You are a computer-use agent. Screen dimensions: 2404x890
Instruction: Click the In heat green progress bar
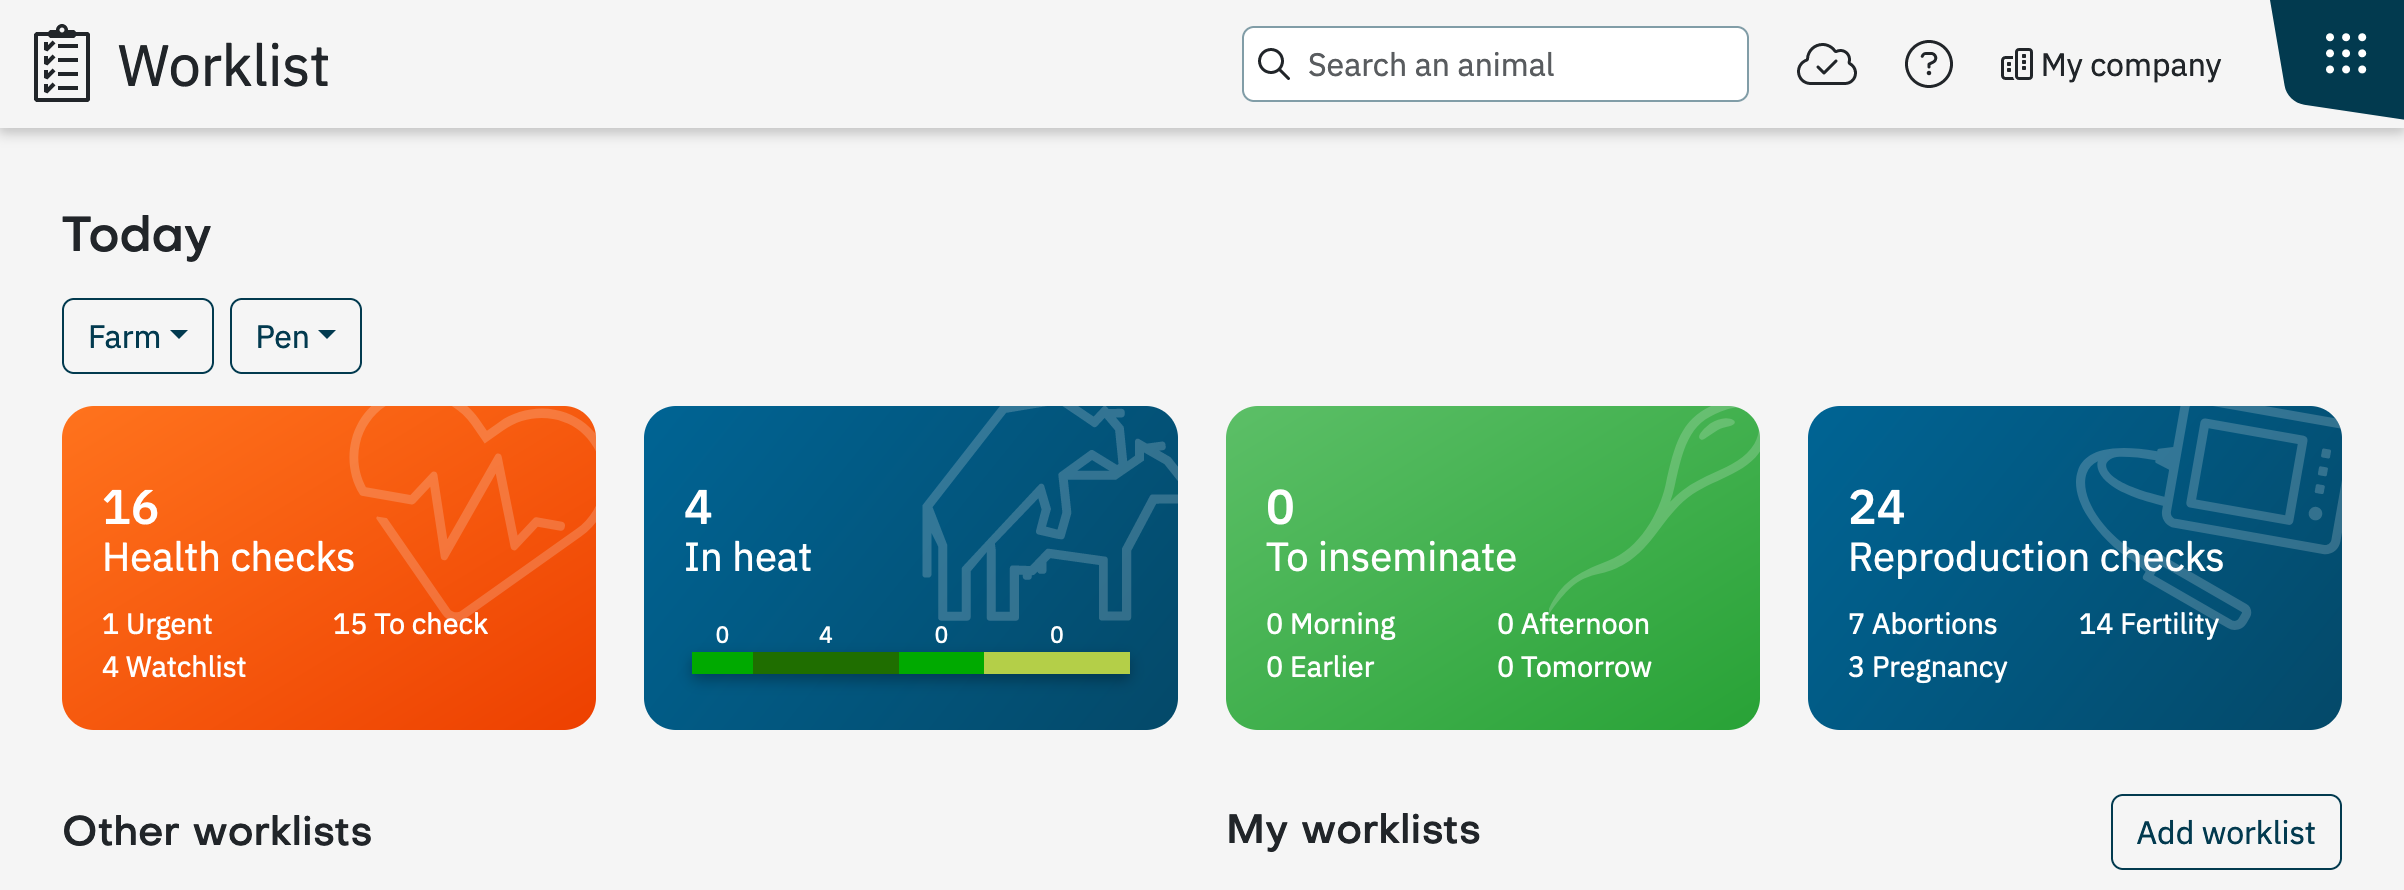pyautogui.click(x=910, y=662)
